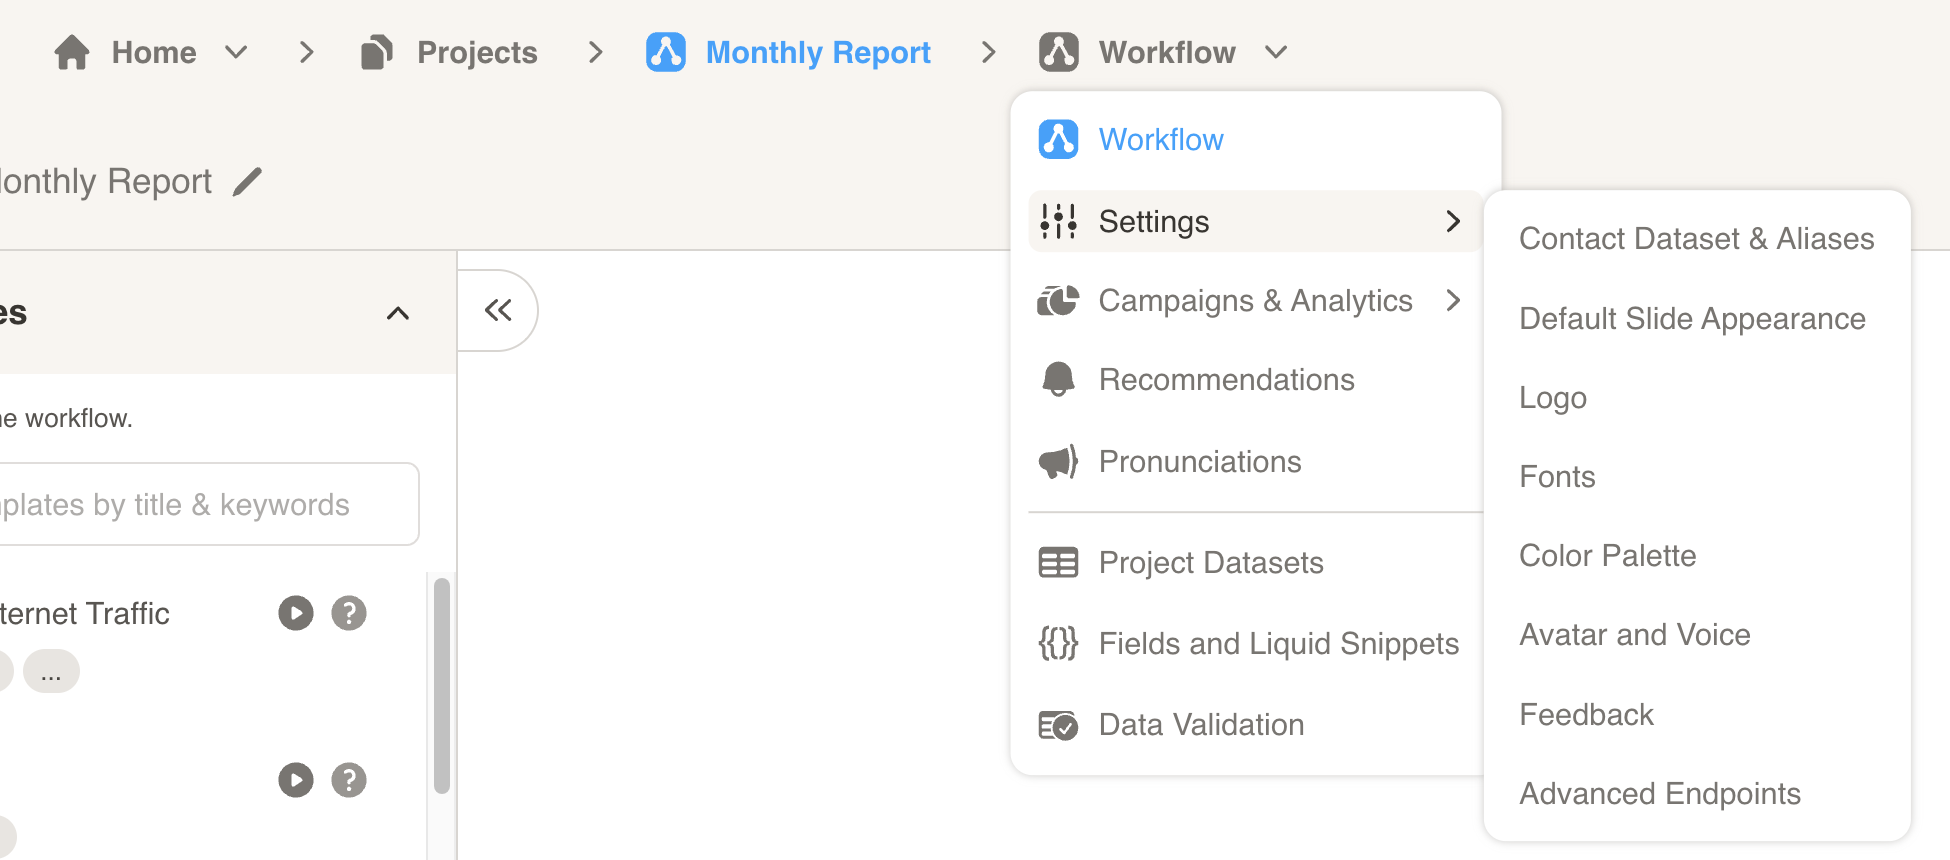Click the Recommendations bell icon
Screen dimensions: 1950x860
pyautogui.click(x=1058, y=380)
